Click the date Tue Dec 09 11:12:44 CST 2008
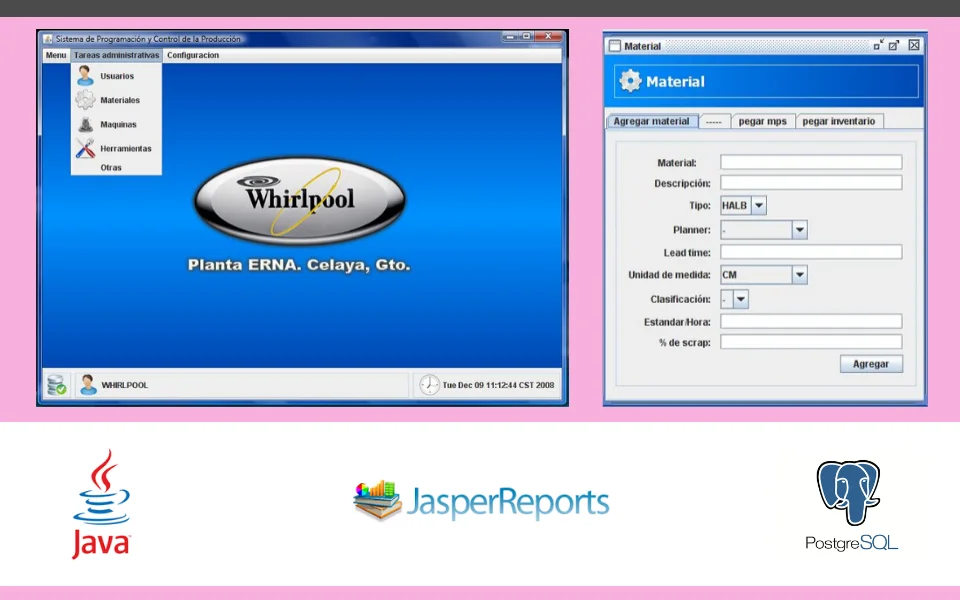The image size is (960, 600). pos(498,385)
